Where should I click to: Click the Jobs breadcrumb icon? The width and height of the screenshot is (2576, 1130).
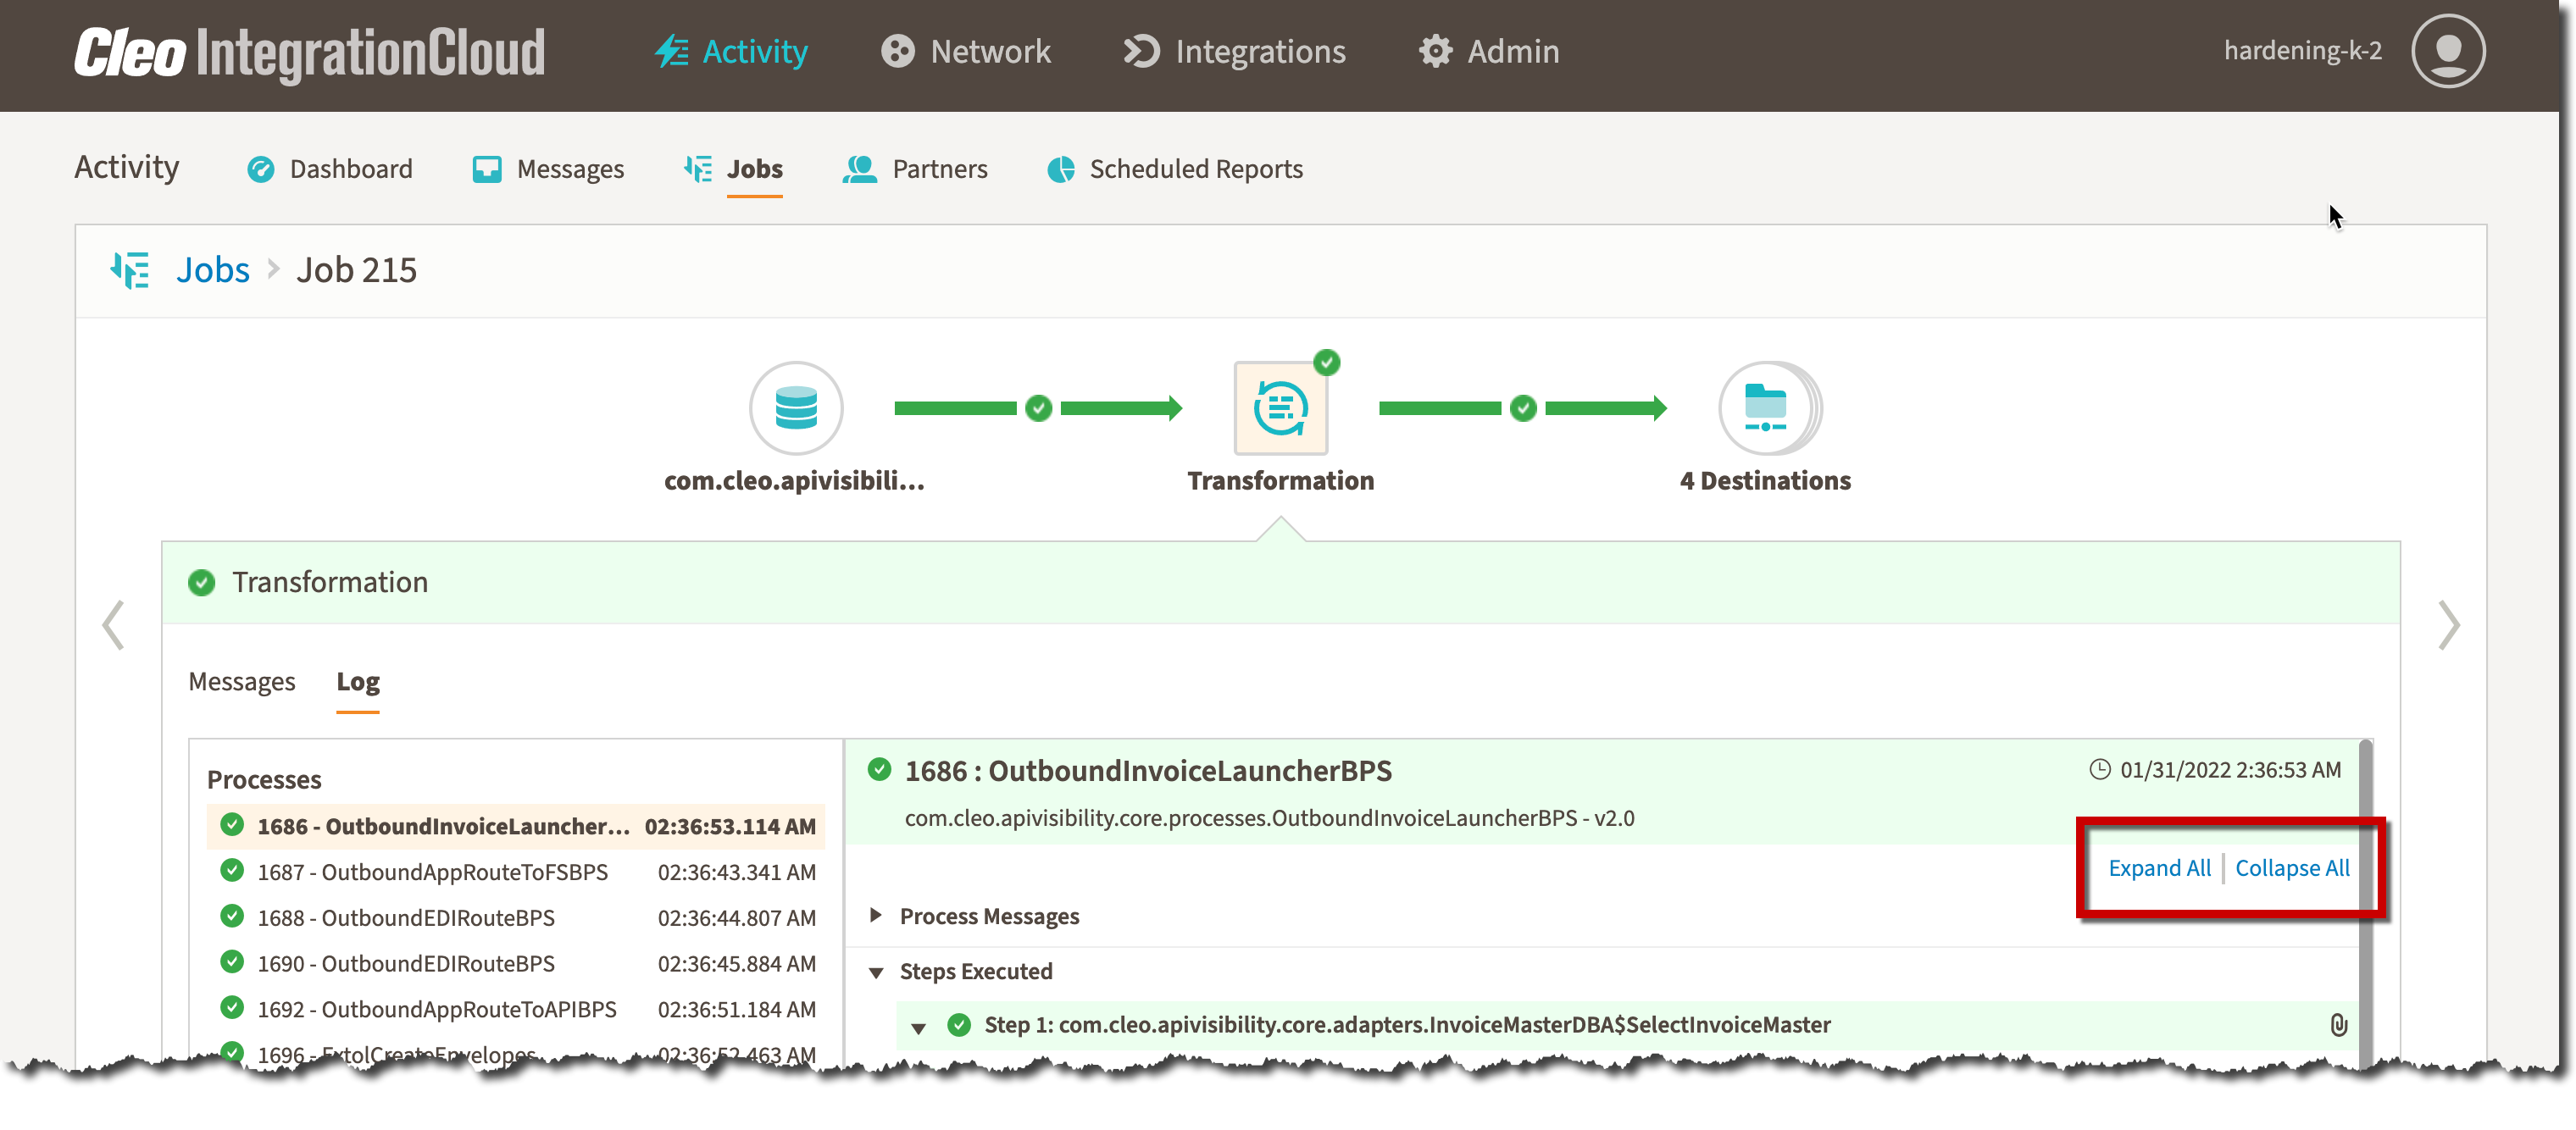pyautogui.click(x=130, y=270)
